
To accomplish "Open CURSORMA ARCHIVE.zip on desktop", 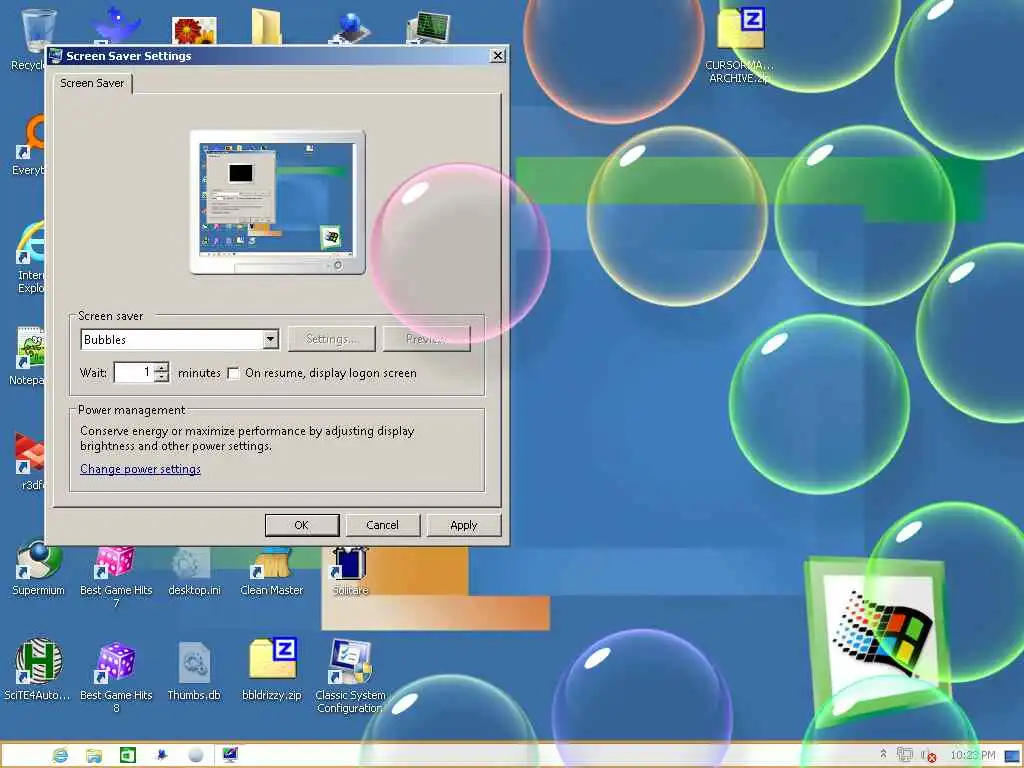I will tap(740, 46).
